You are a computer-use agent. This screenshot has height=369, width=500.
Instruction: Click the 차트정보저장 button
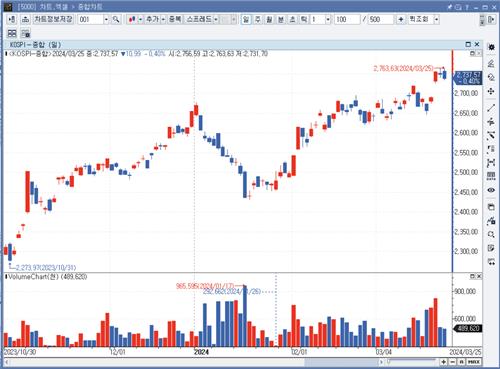coord(53,19)
